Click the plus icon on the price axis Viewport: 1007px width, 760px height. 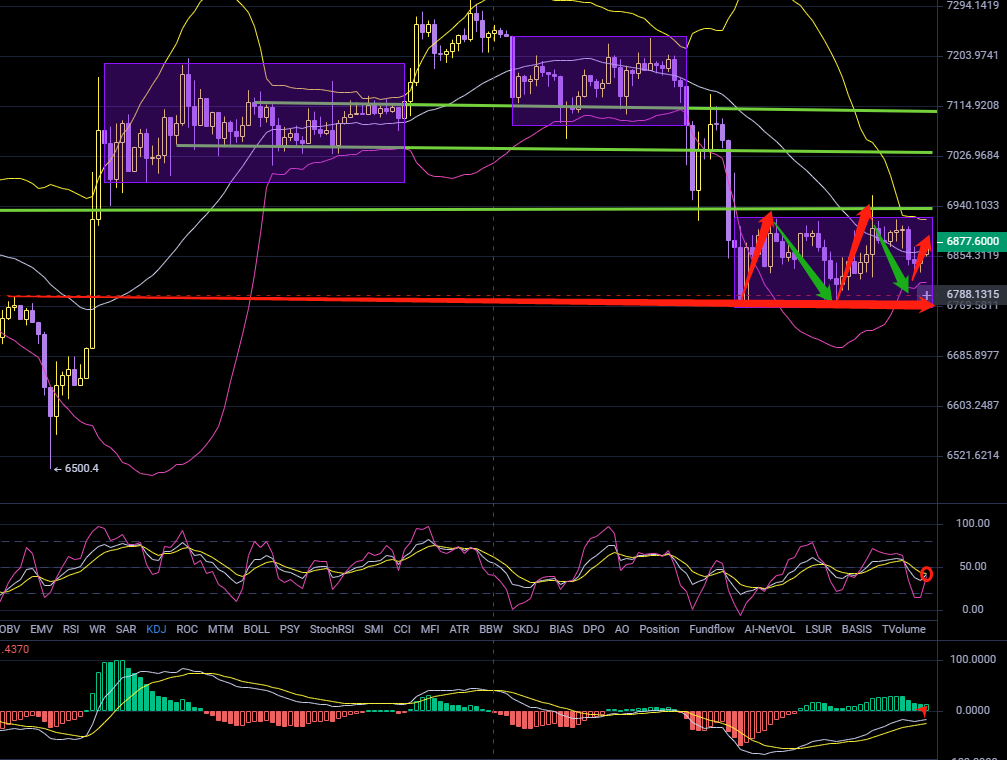pyautogui.click(x=927, y=295)
